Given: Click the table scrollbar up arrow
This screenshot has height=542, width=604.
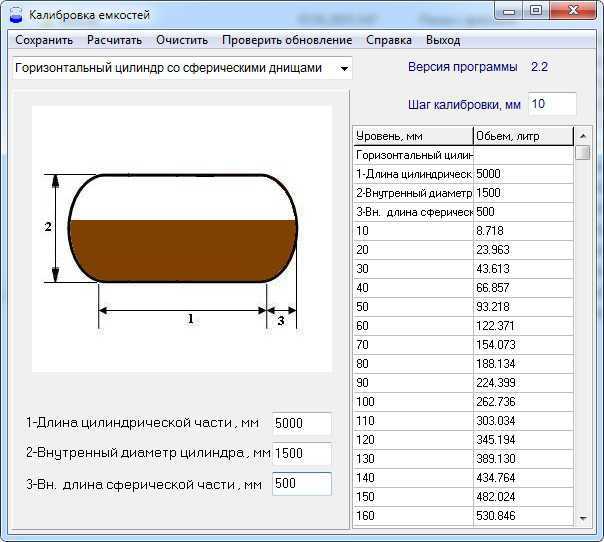Looking at the screenshot, I should coord(583,136).
